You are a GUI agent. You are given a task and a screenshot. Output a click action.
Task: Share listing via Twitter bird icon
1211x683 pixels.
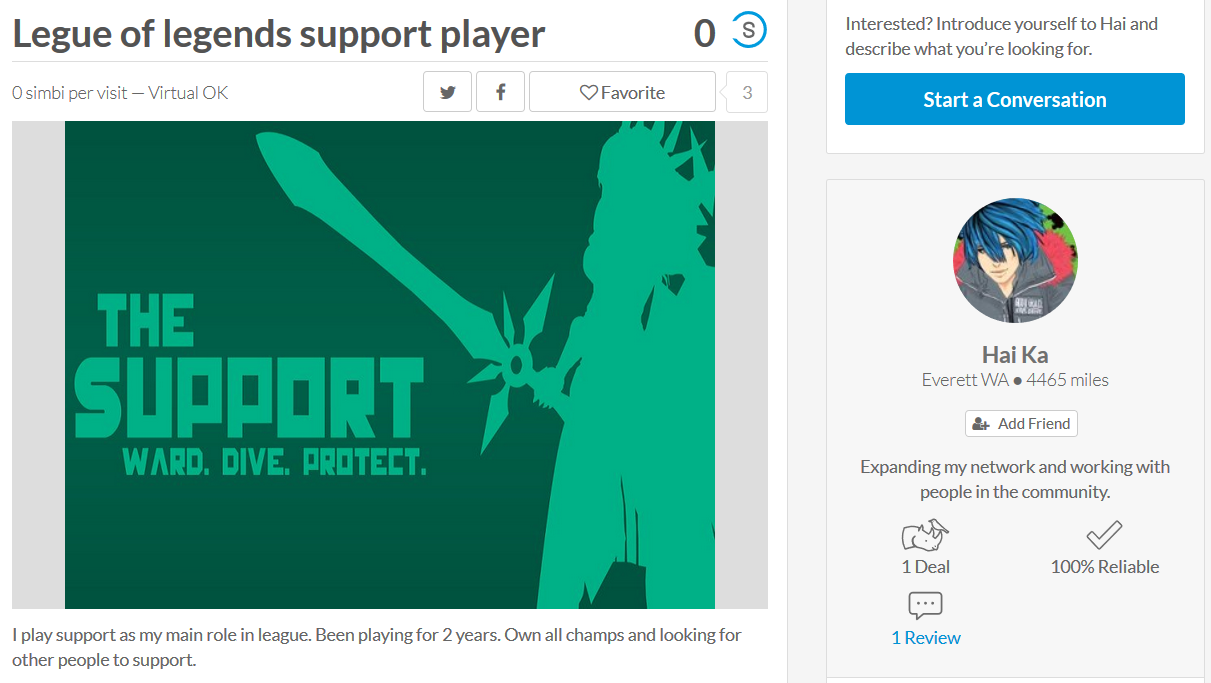[x=448, y=92]
